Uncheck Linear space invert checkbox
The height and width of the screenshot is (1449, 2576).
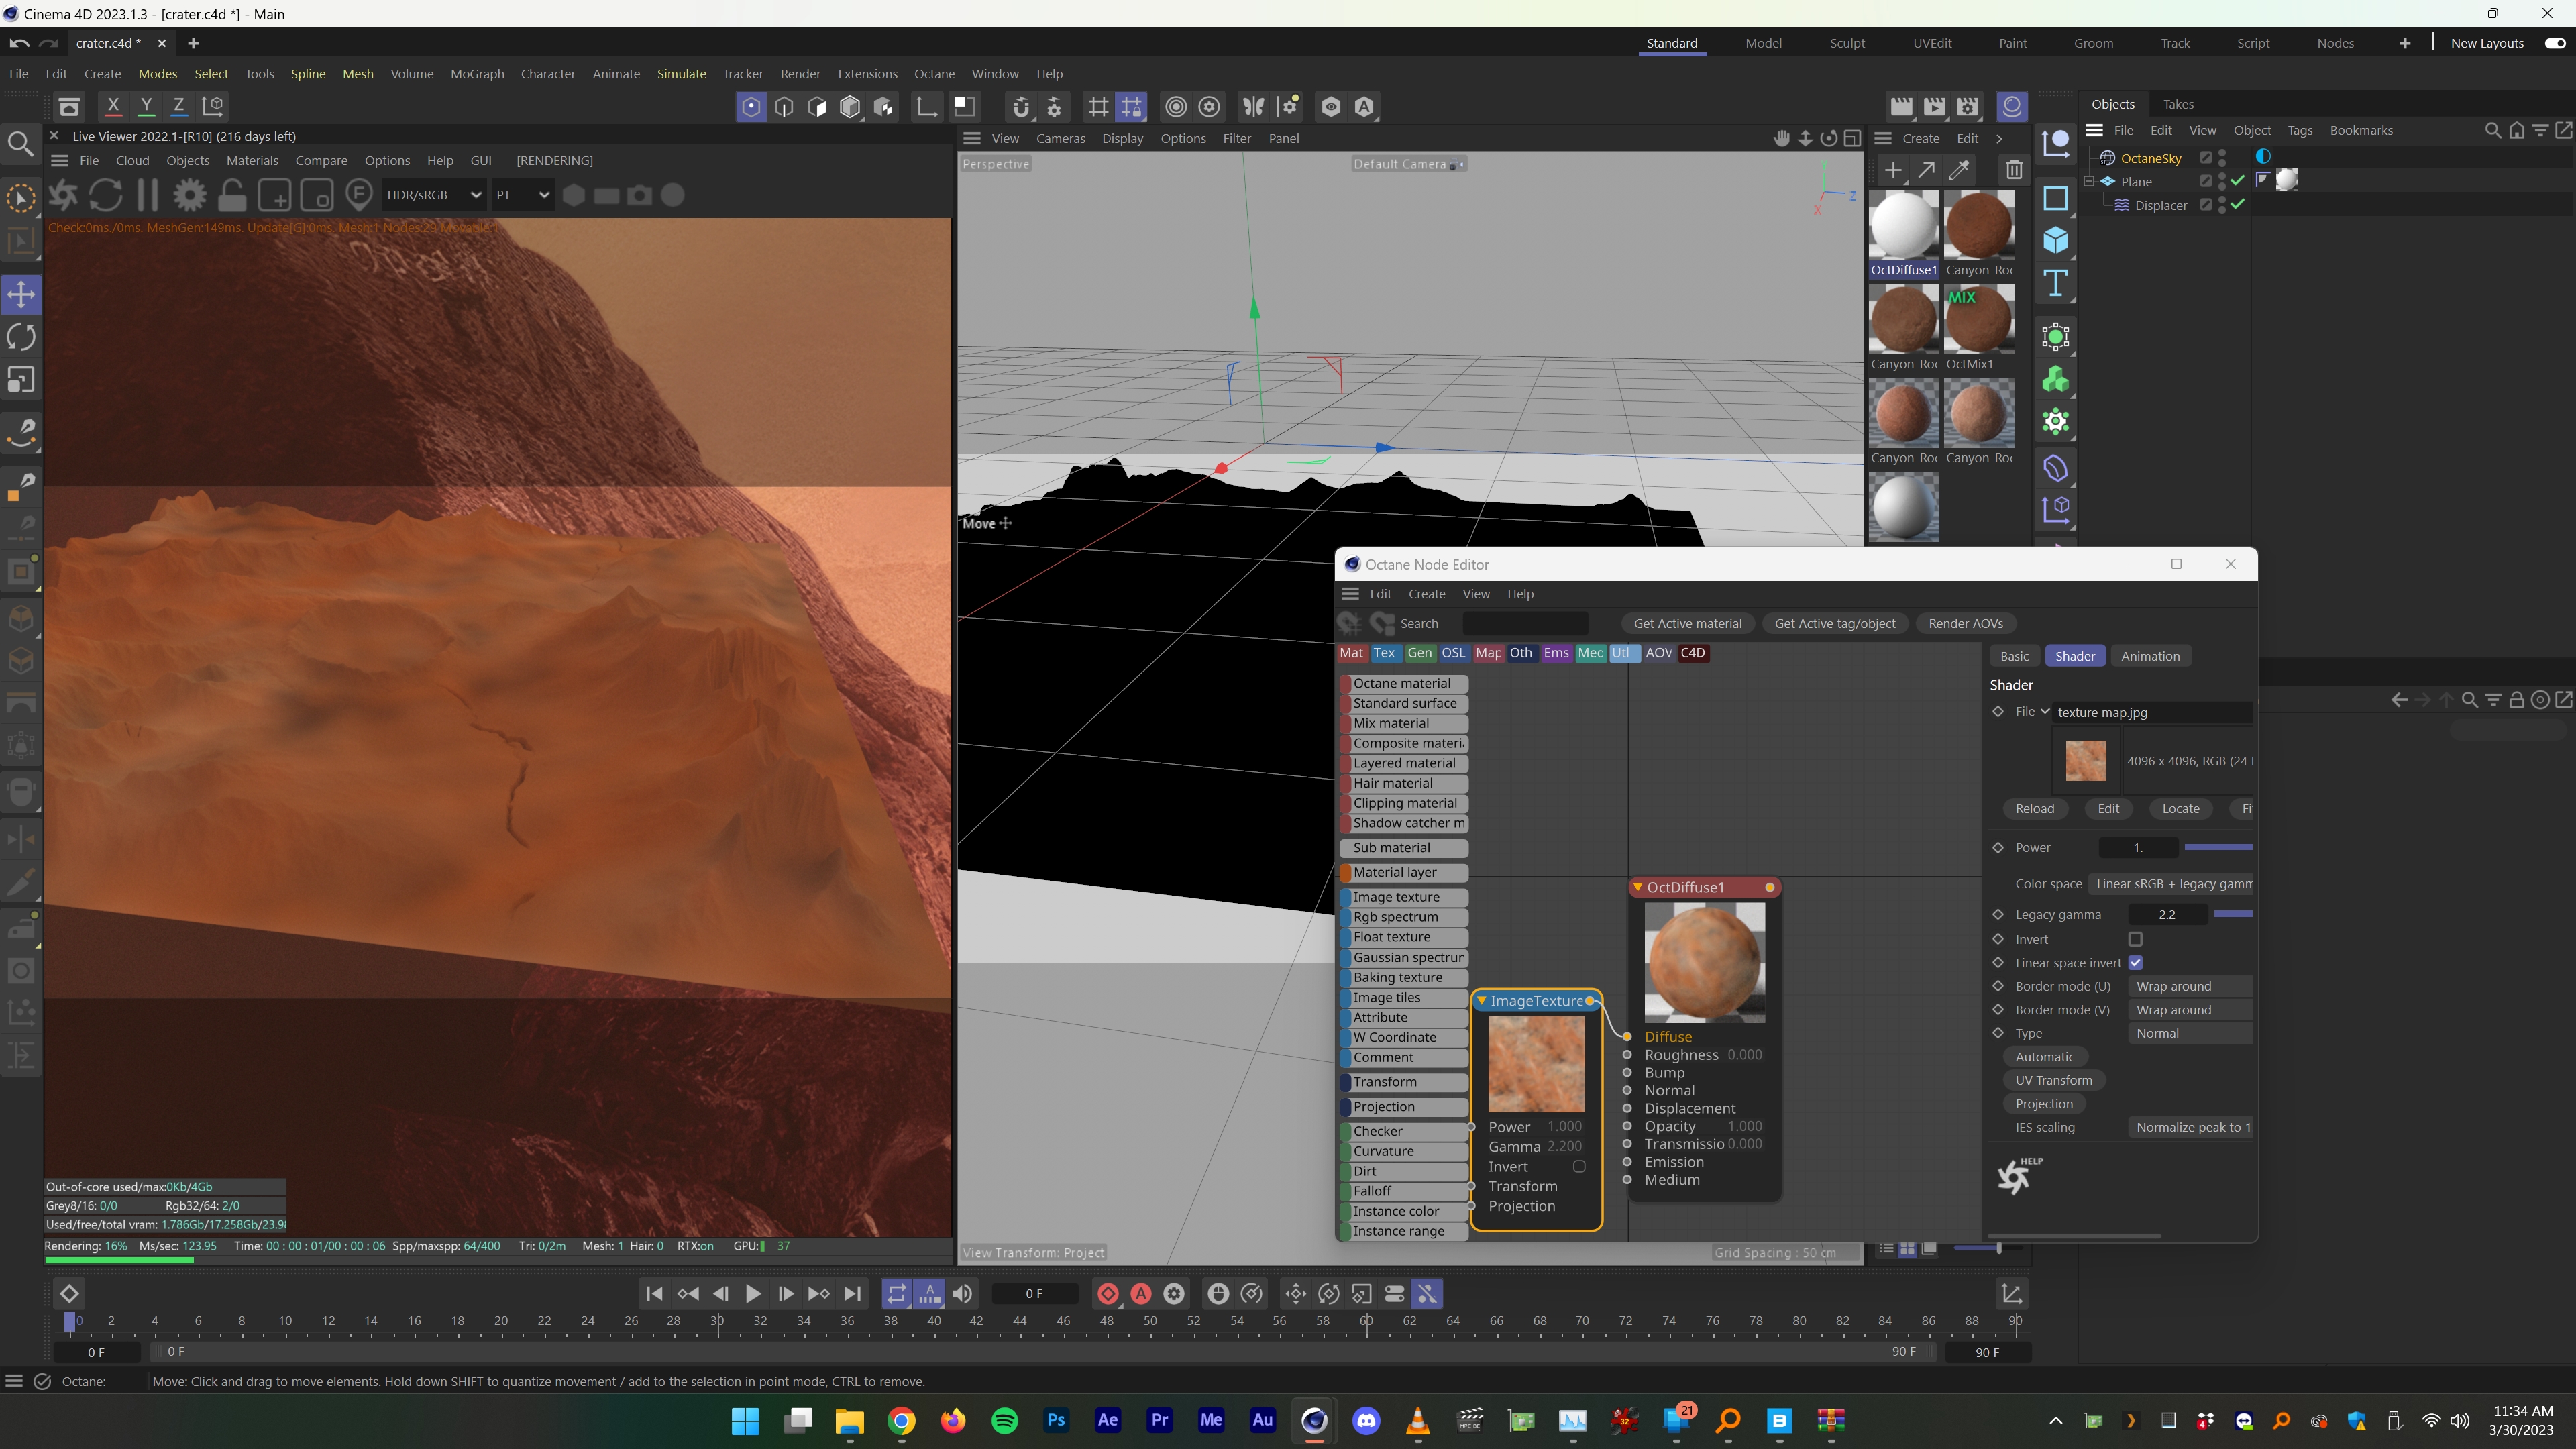[2135, 963]
